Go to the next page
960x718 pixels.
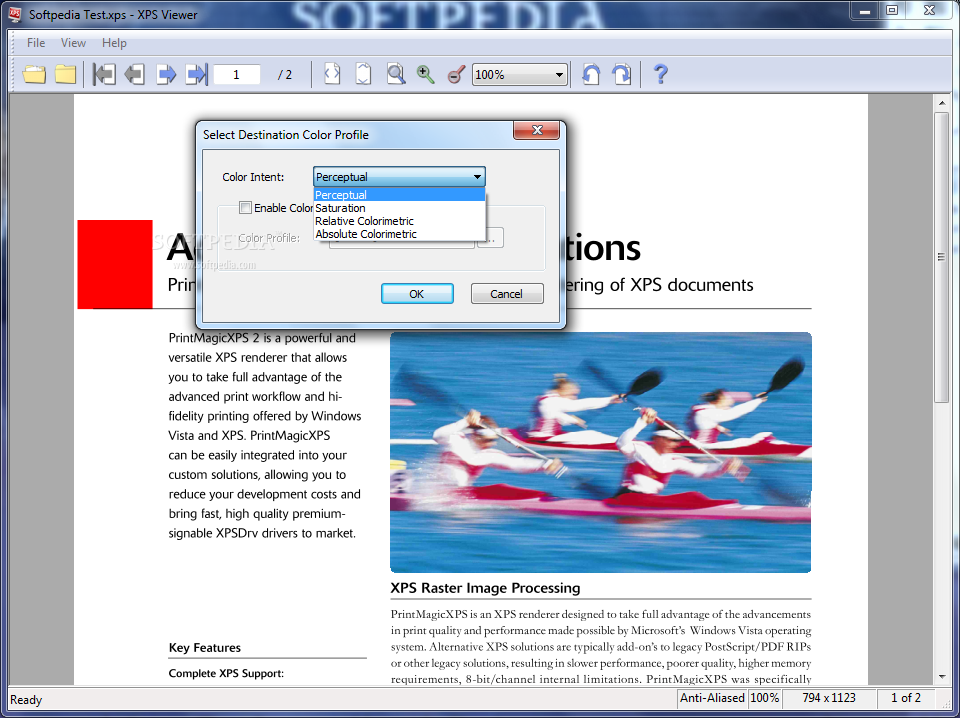tap(166, 75)
